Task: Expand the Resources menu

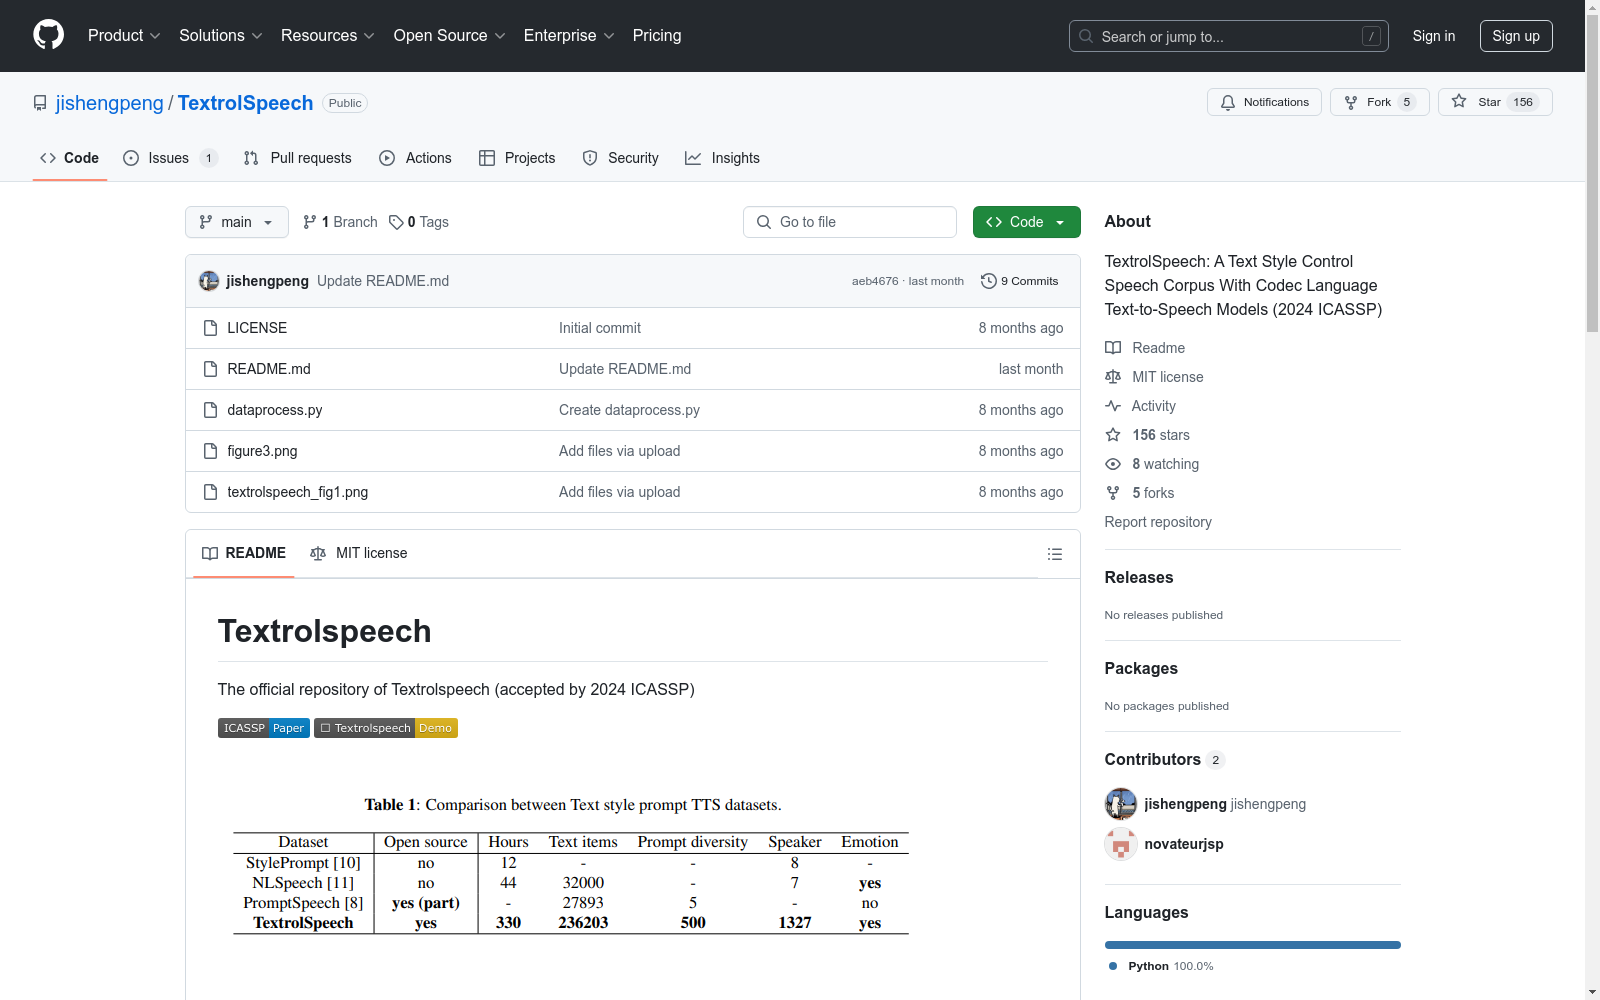Action: (x=328, y=35)
